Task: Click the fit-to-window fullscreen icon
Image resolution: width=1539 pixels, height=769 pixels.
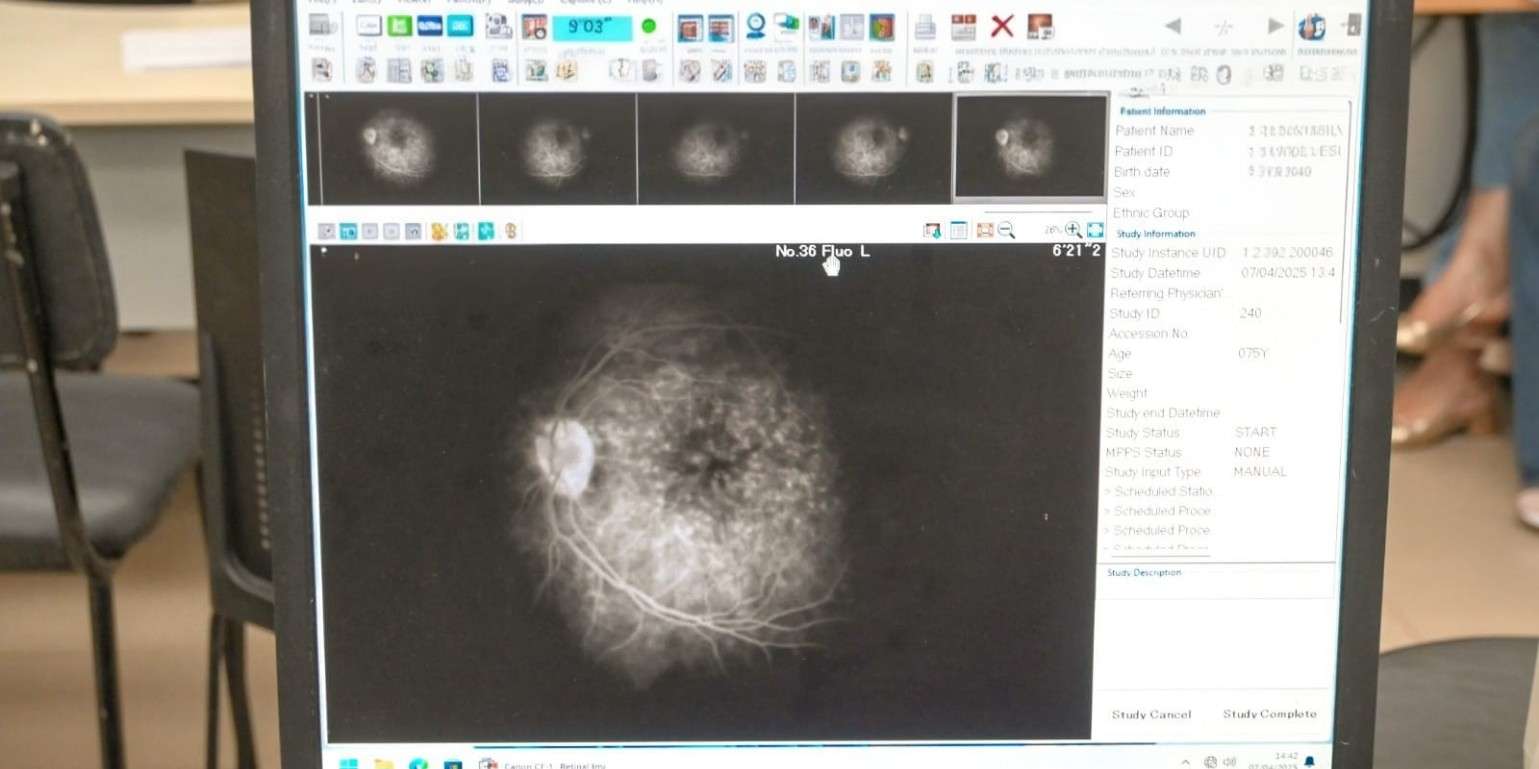Action: (x=1095, y=230)
